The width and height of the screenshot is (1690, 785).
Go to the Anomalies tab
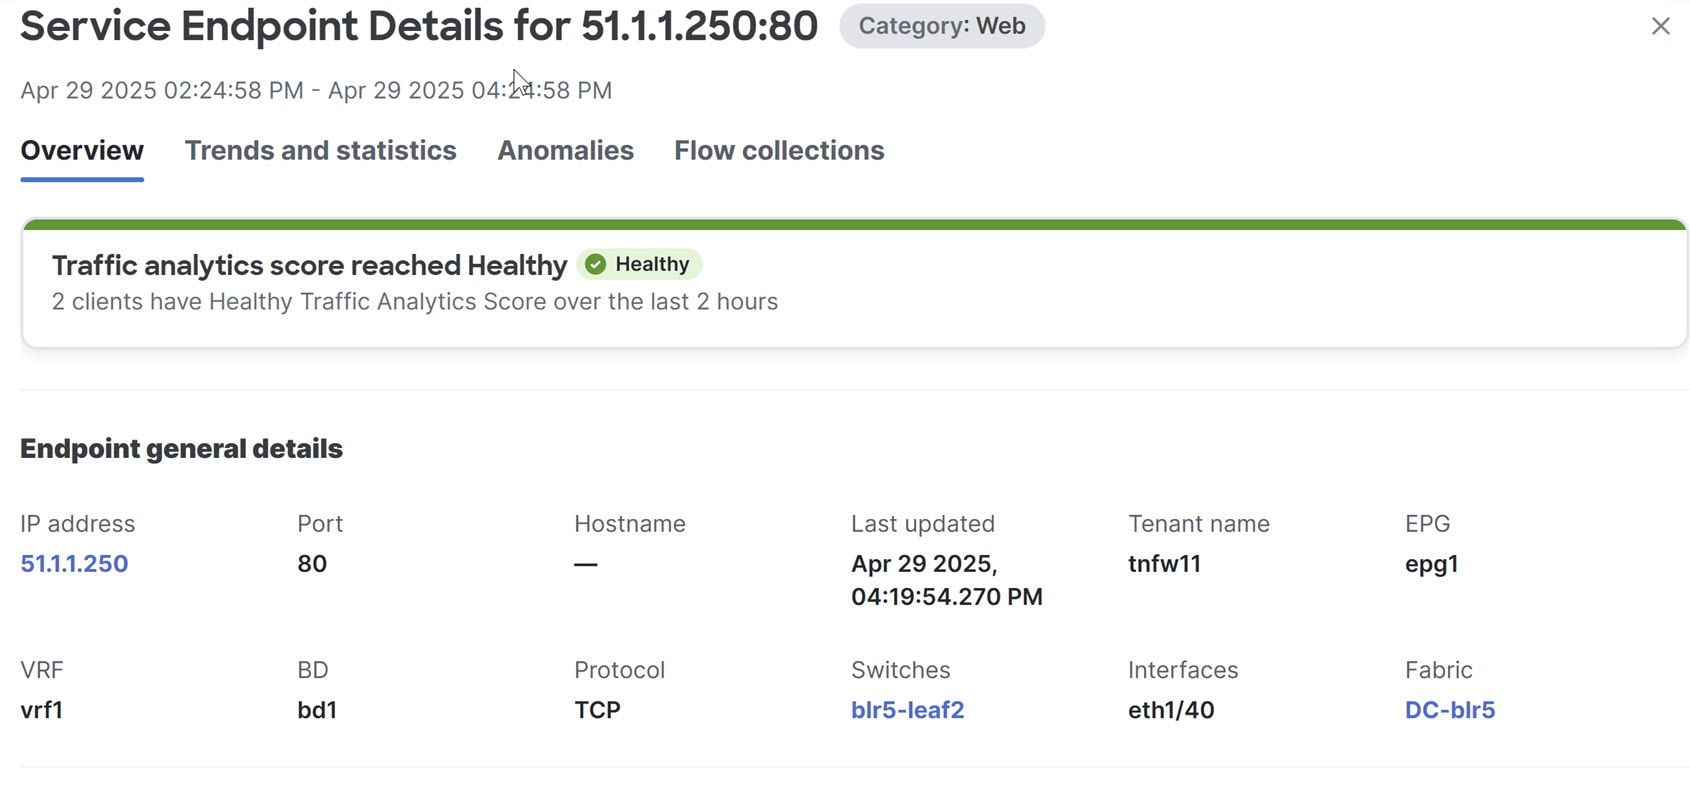click(565, 150)
